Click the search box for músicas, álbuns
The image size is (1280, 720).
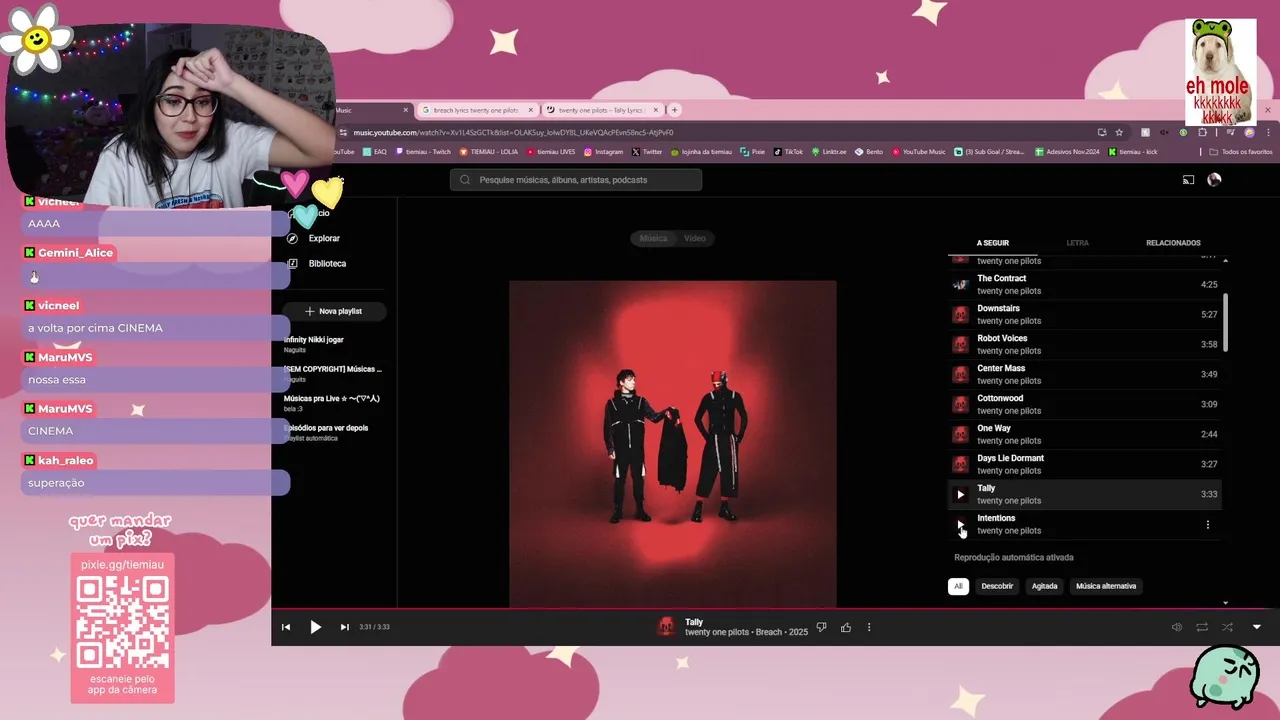[576, 180]
